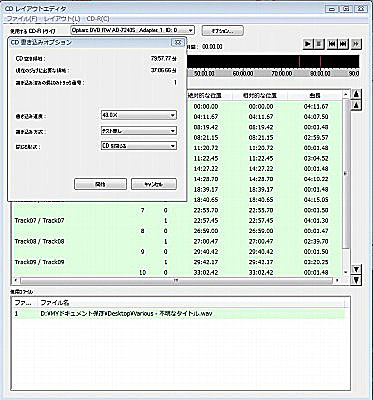373x400 pixels.
Task: Click the 開始 start button in dialog
Action: pyautogui.click(x=100, y=184)
